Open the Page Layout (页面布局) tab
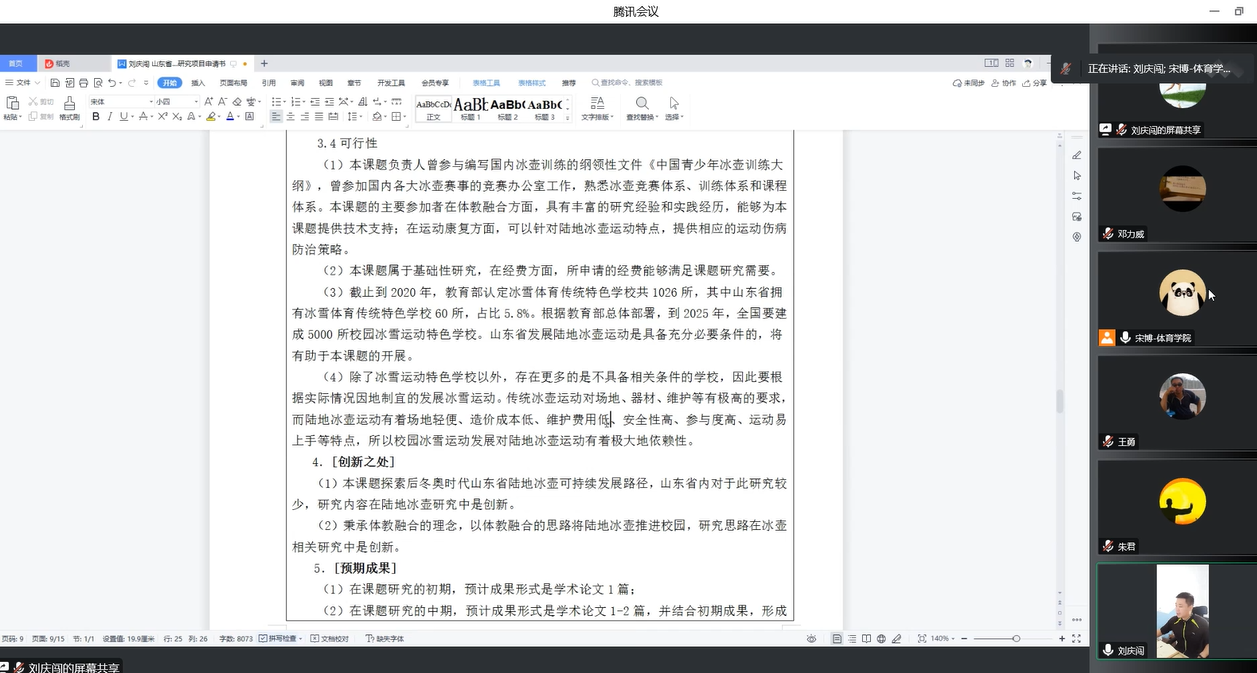The width and height of the screenshot is (1257, 673). [x=233, y=83]
